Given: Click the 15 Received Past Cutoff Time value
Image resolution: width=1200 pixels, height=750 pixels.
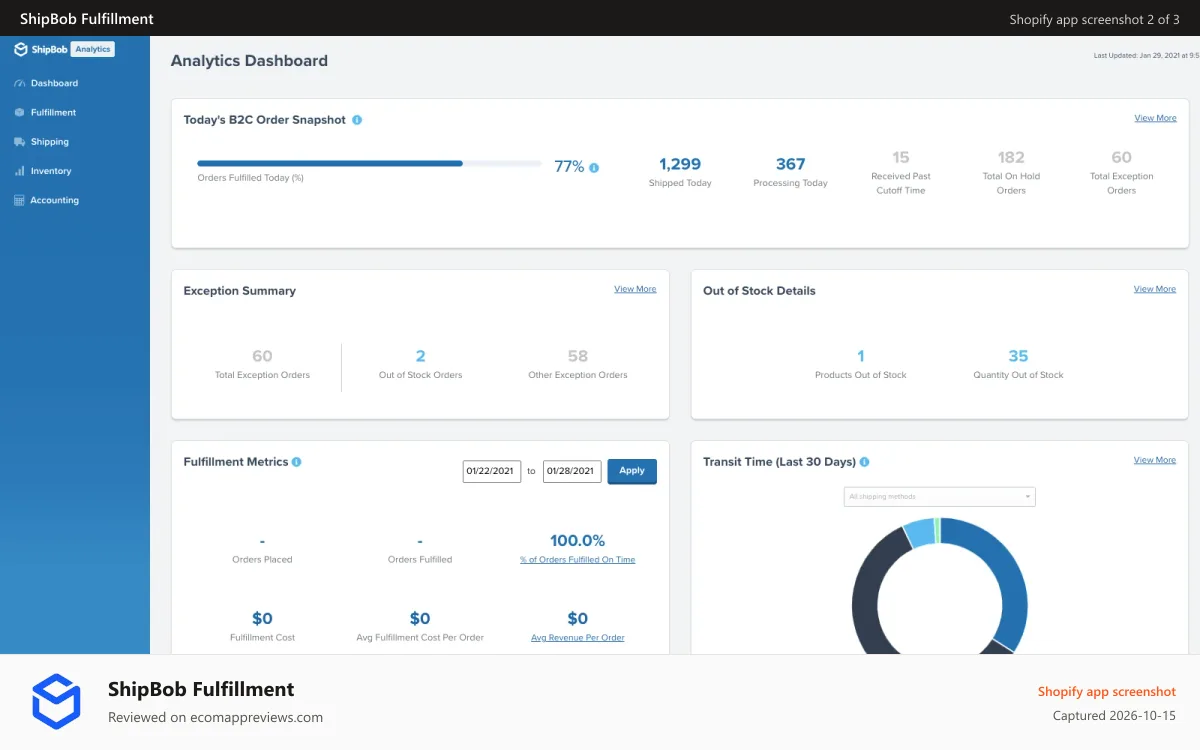Looking at the screenshot, I should [901, 157].
